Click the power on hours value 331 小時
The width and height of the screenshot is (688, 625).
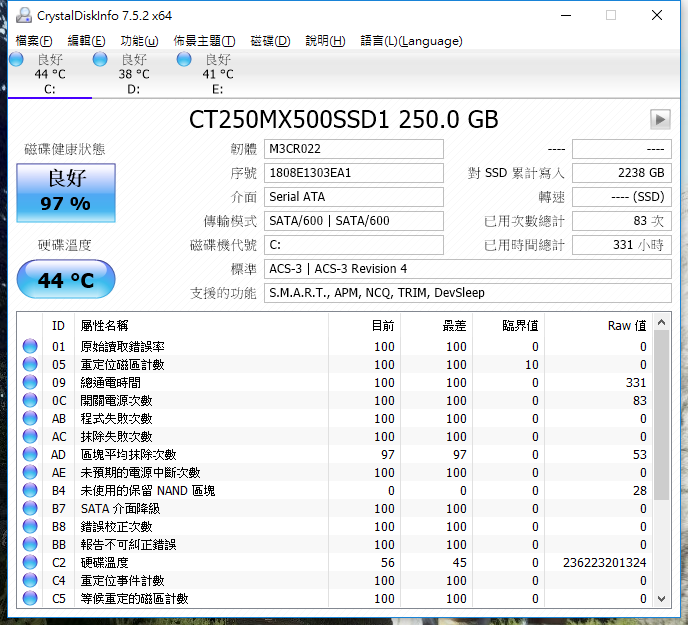pyautogui.click(x=622, y=244)
